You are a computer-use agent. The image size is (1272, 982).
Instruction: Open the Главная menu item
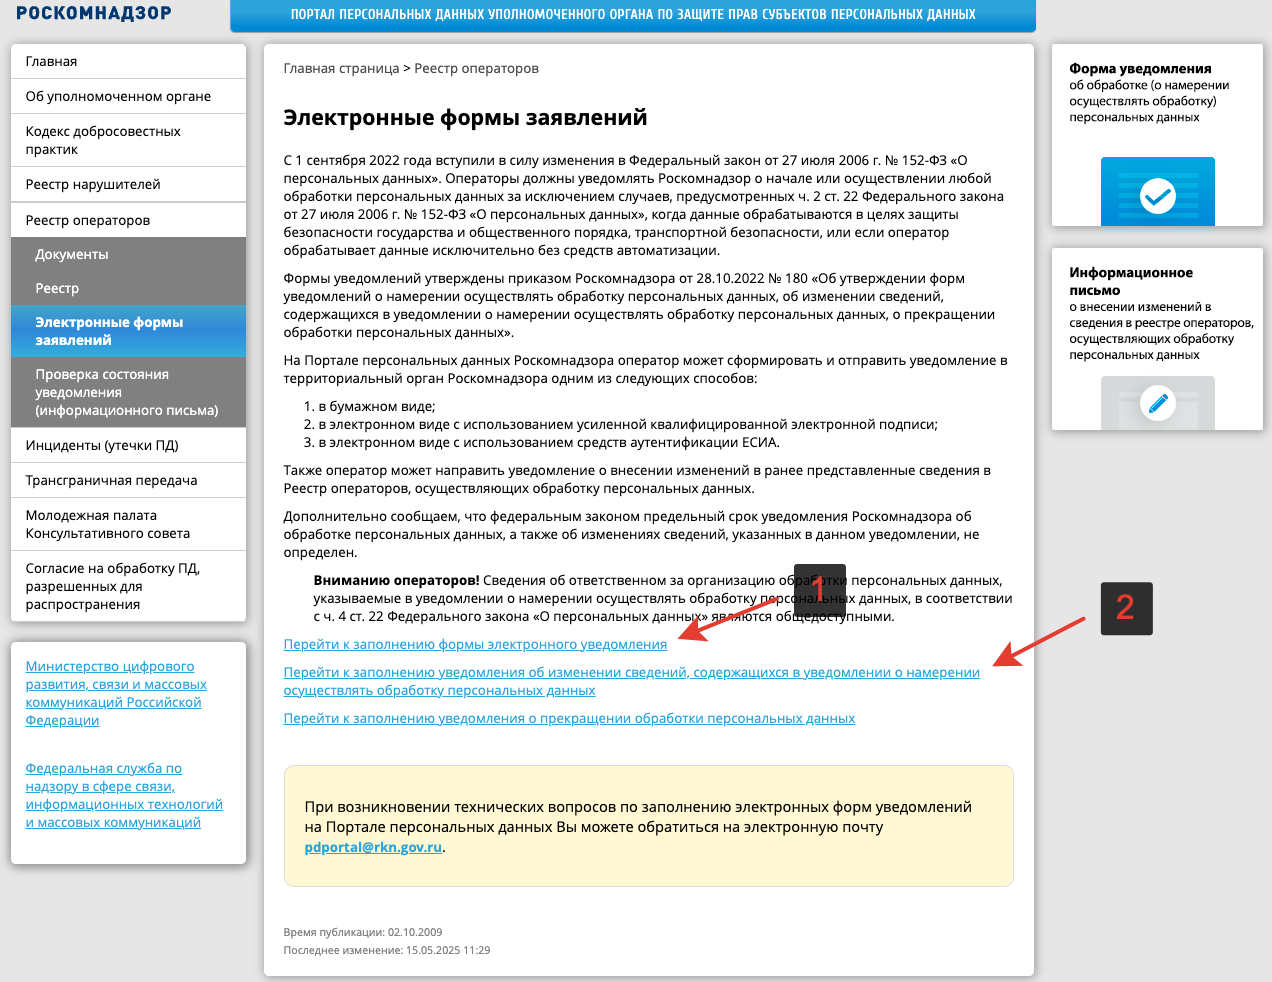click(x=128, y=61)
